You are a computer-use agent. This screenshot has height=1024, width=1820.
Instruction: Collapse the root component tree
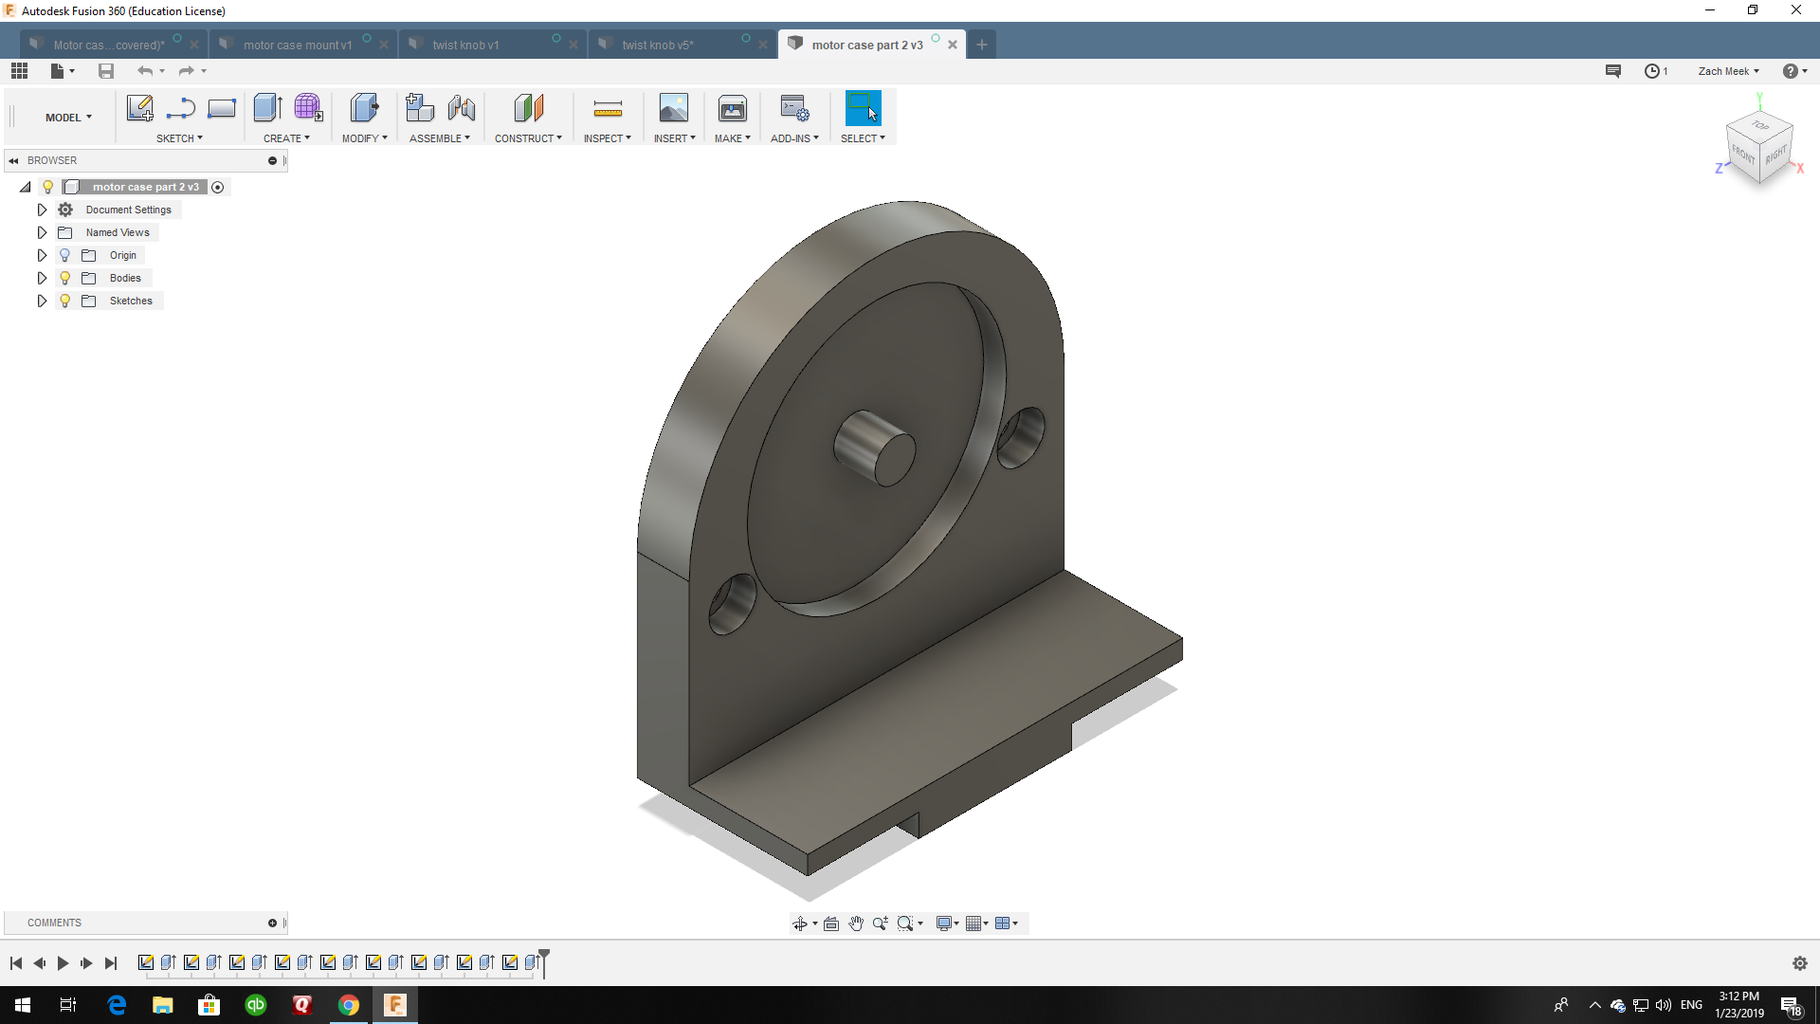(25, 187)
